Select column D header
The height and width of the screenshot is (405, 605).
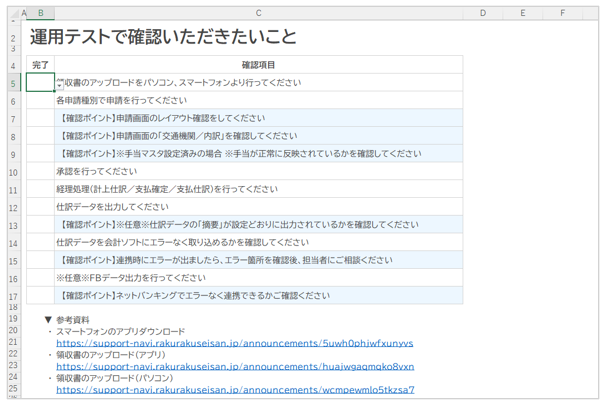(x=482, y=14)
